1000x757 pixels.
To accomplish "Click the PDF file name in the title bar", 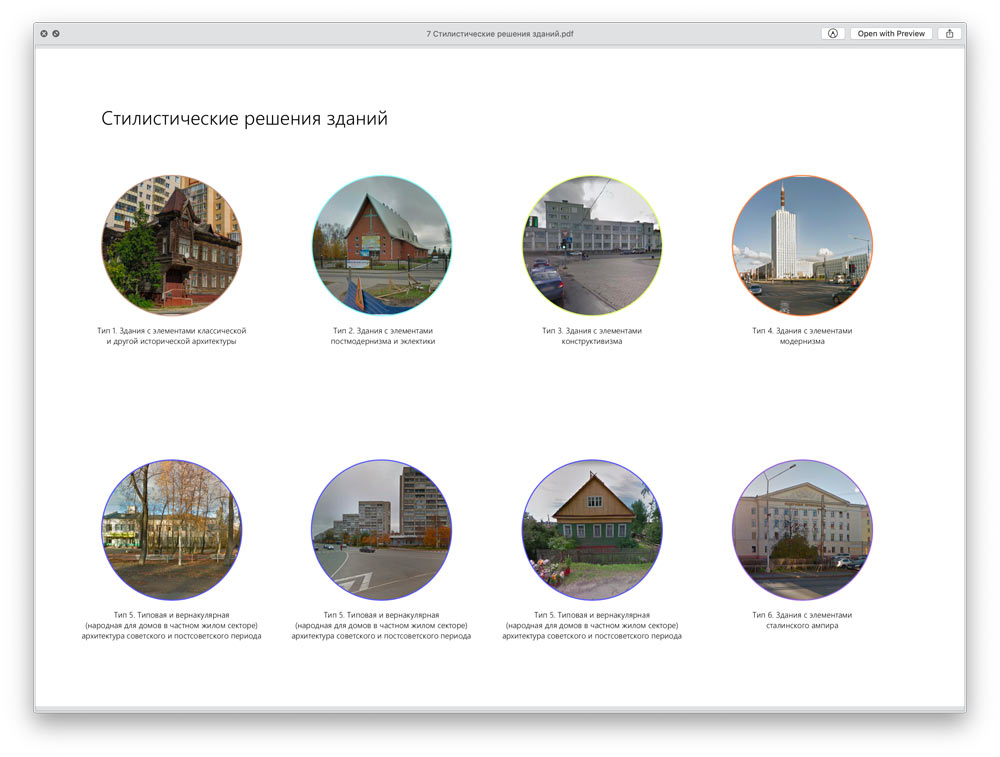I will (x=500, y=34).
